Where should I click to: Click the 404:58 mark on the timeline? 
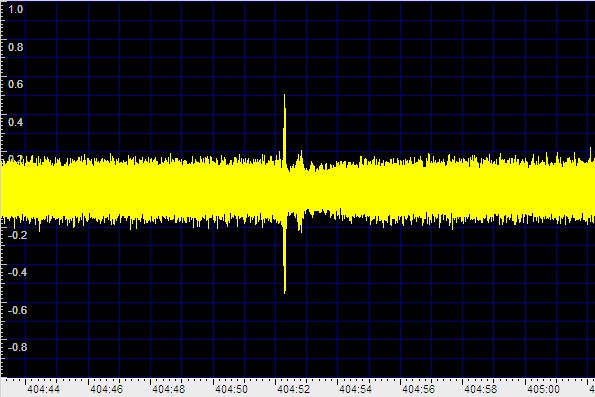(x=480, y=389)
